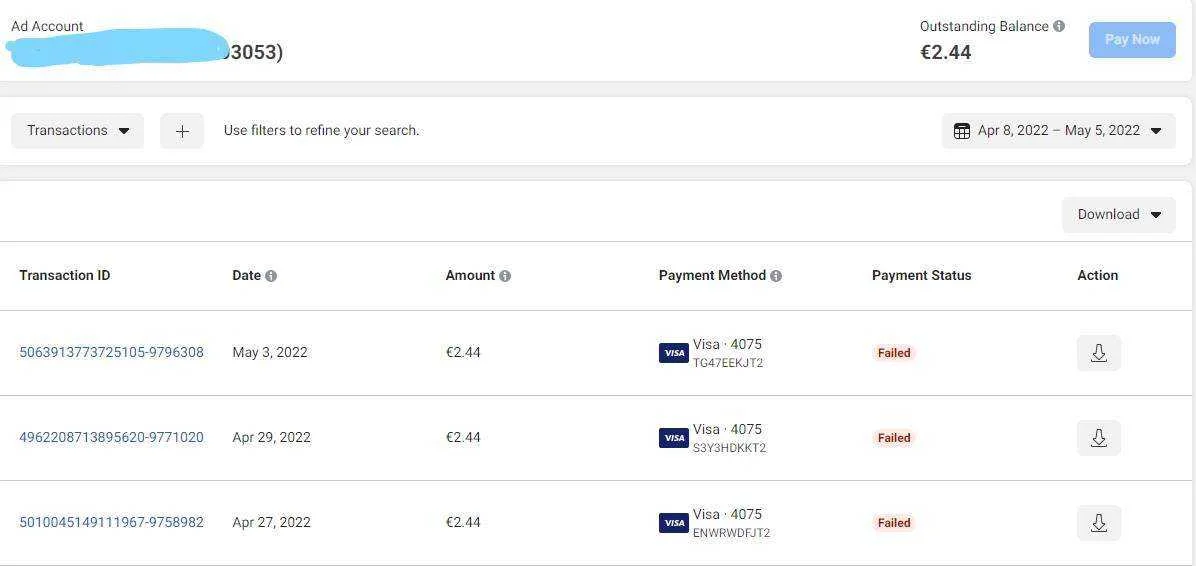Screen dimensions: 1196x566
Task: Click the Failed badge in Apr 27 row
Action: point(894,523)
